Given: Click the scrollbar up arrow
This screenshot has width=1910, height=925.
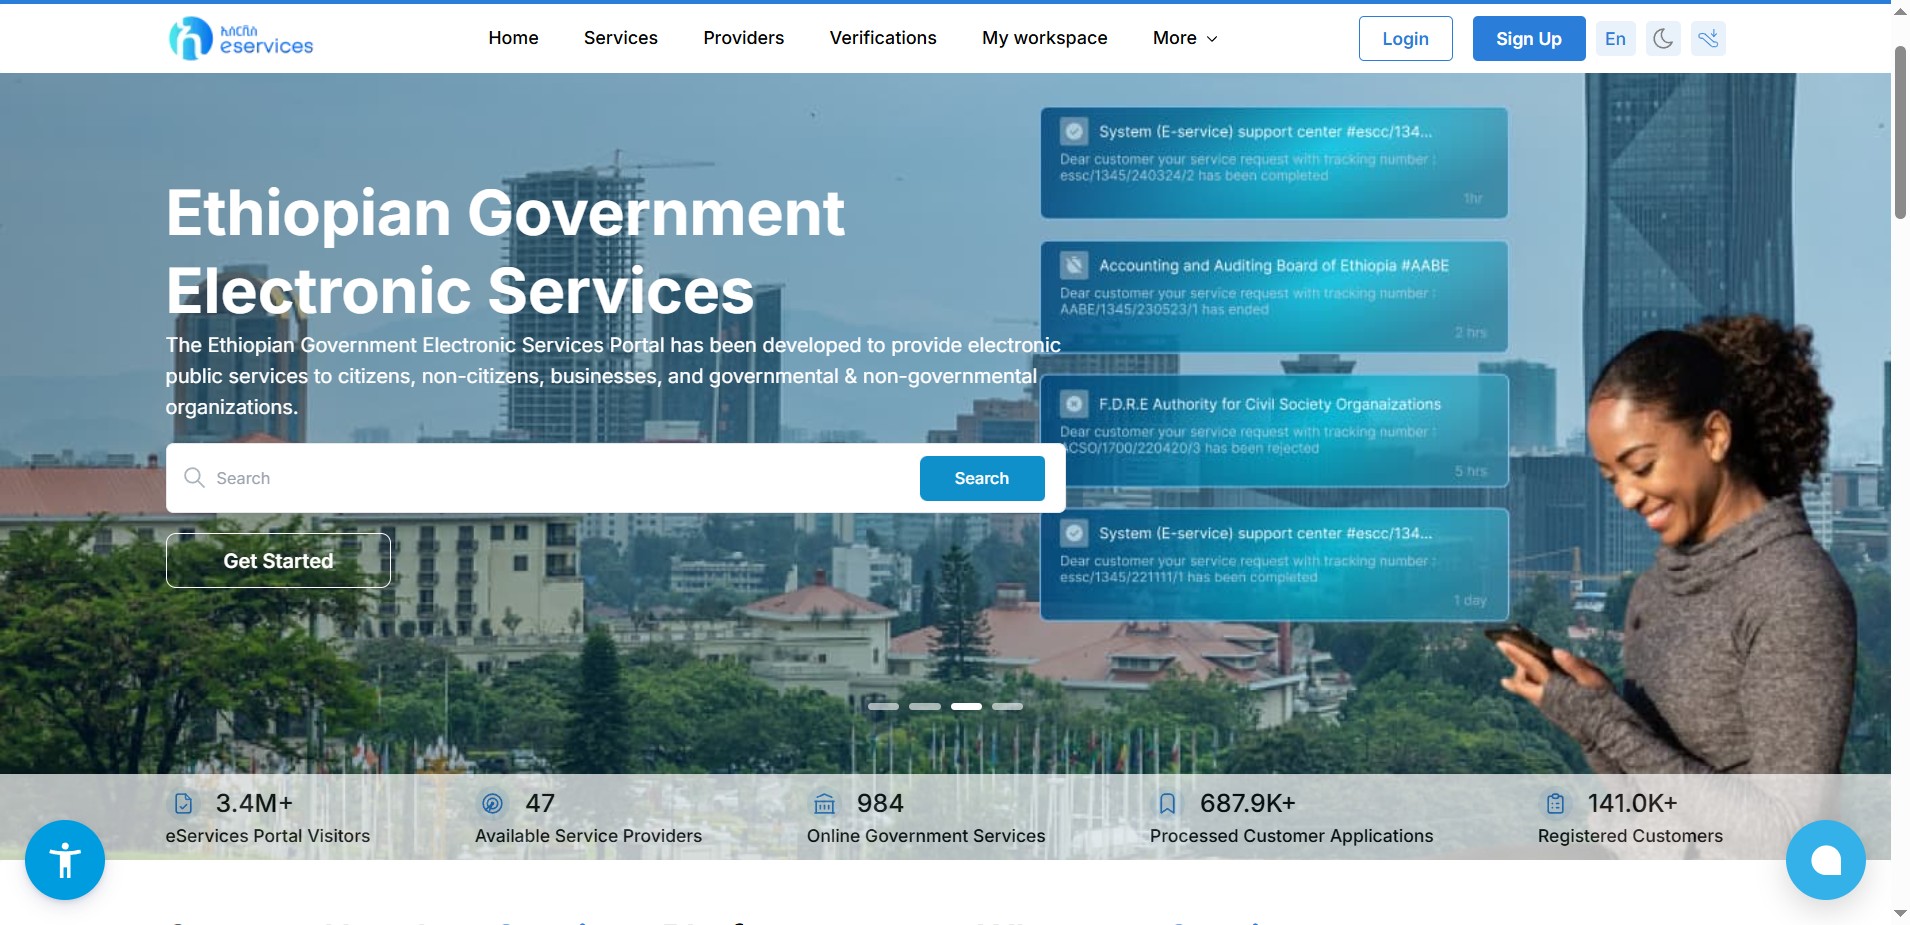Looking at the screenshot, I should click(x=1900, y=11).
